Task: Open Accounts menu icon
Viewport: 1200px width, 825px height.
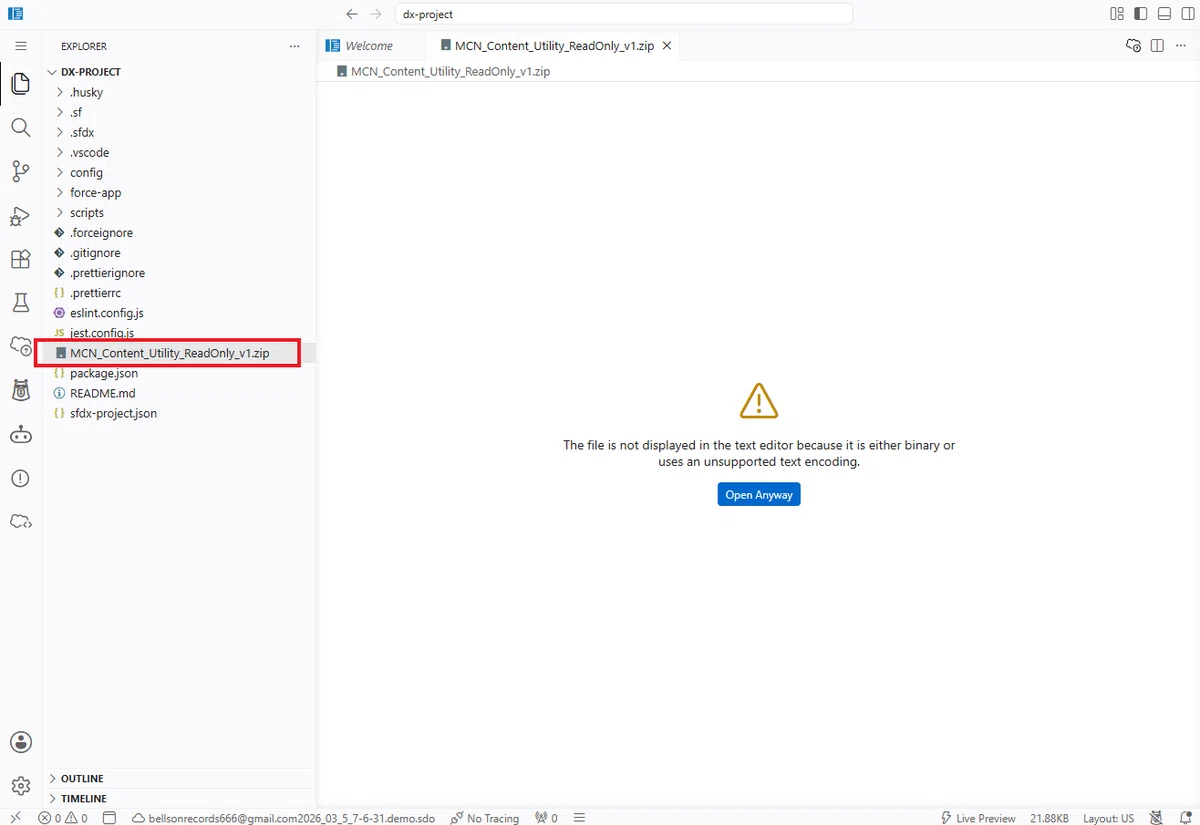Action: 20,742
